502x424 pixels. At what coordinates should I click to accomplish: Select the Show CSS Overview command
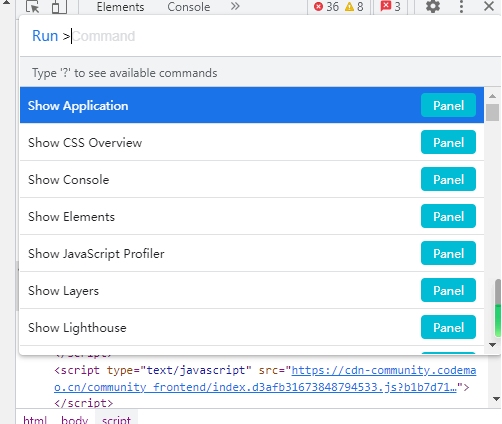point(252,142)
